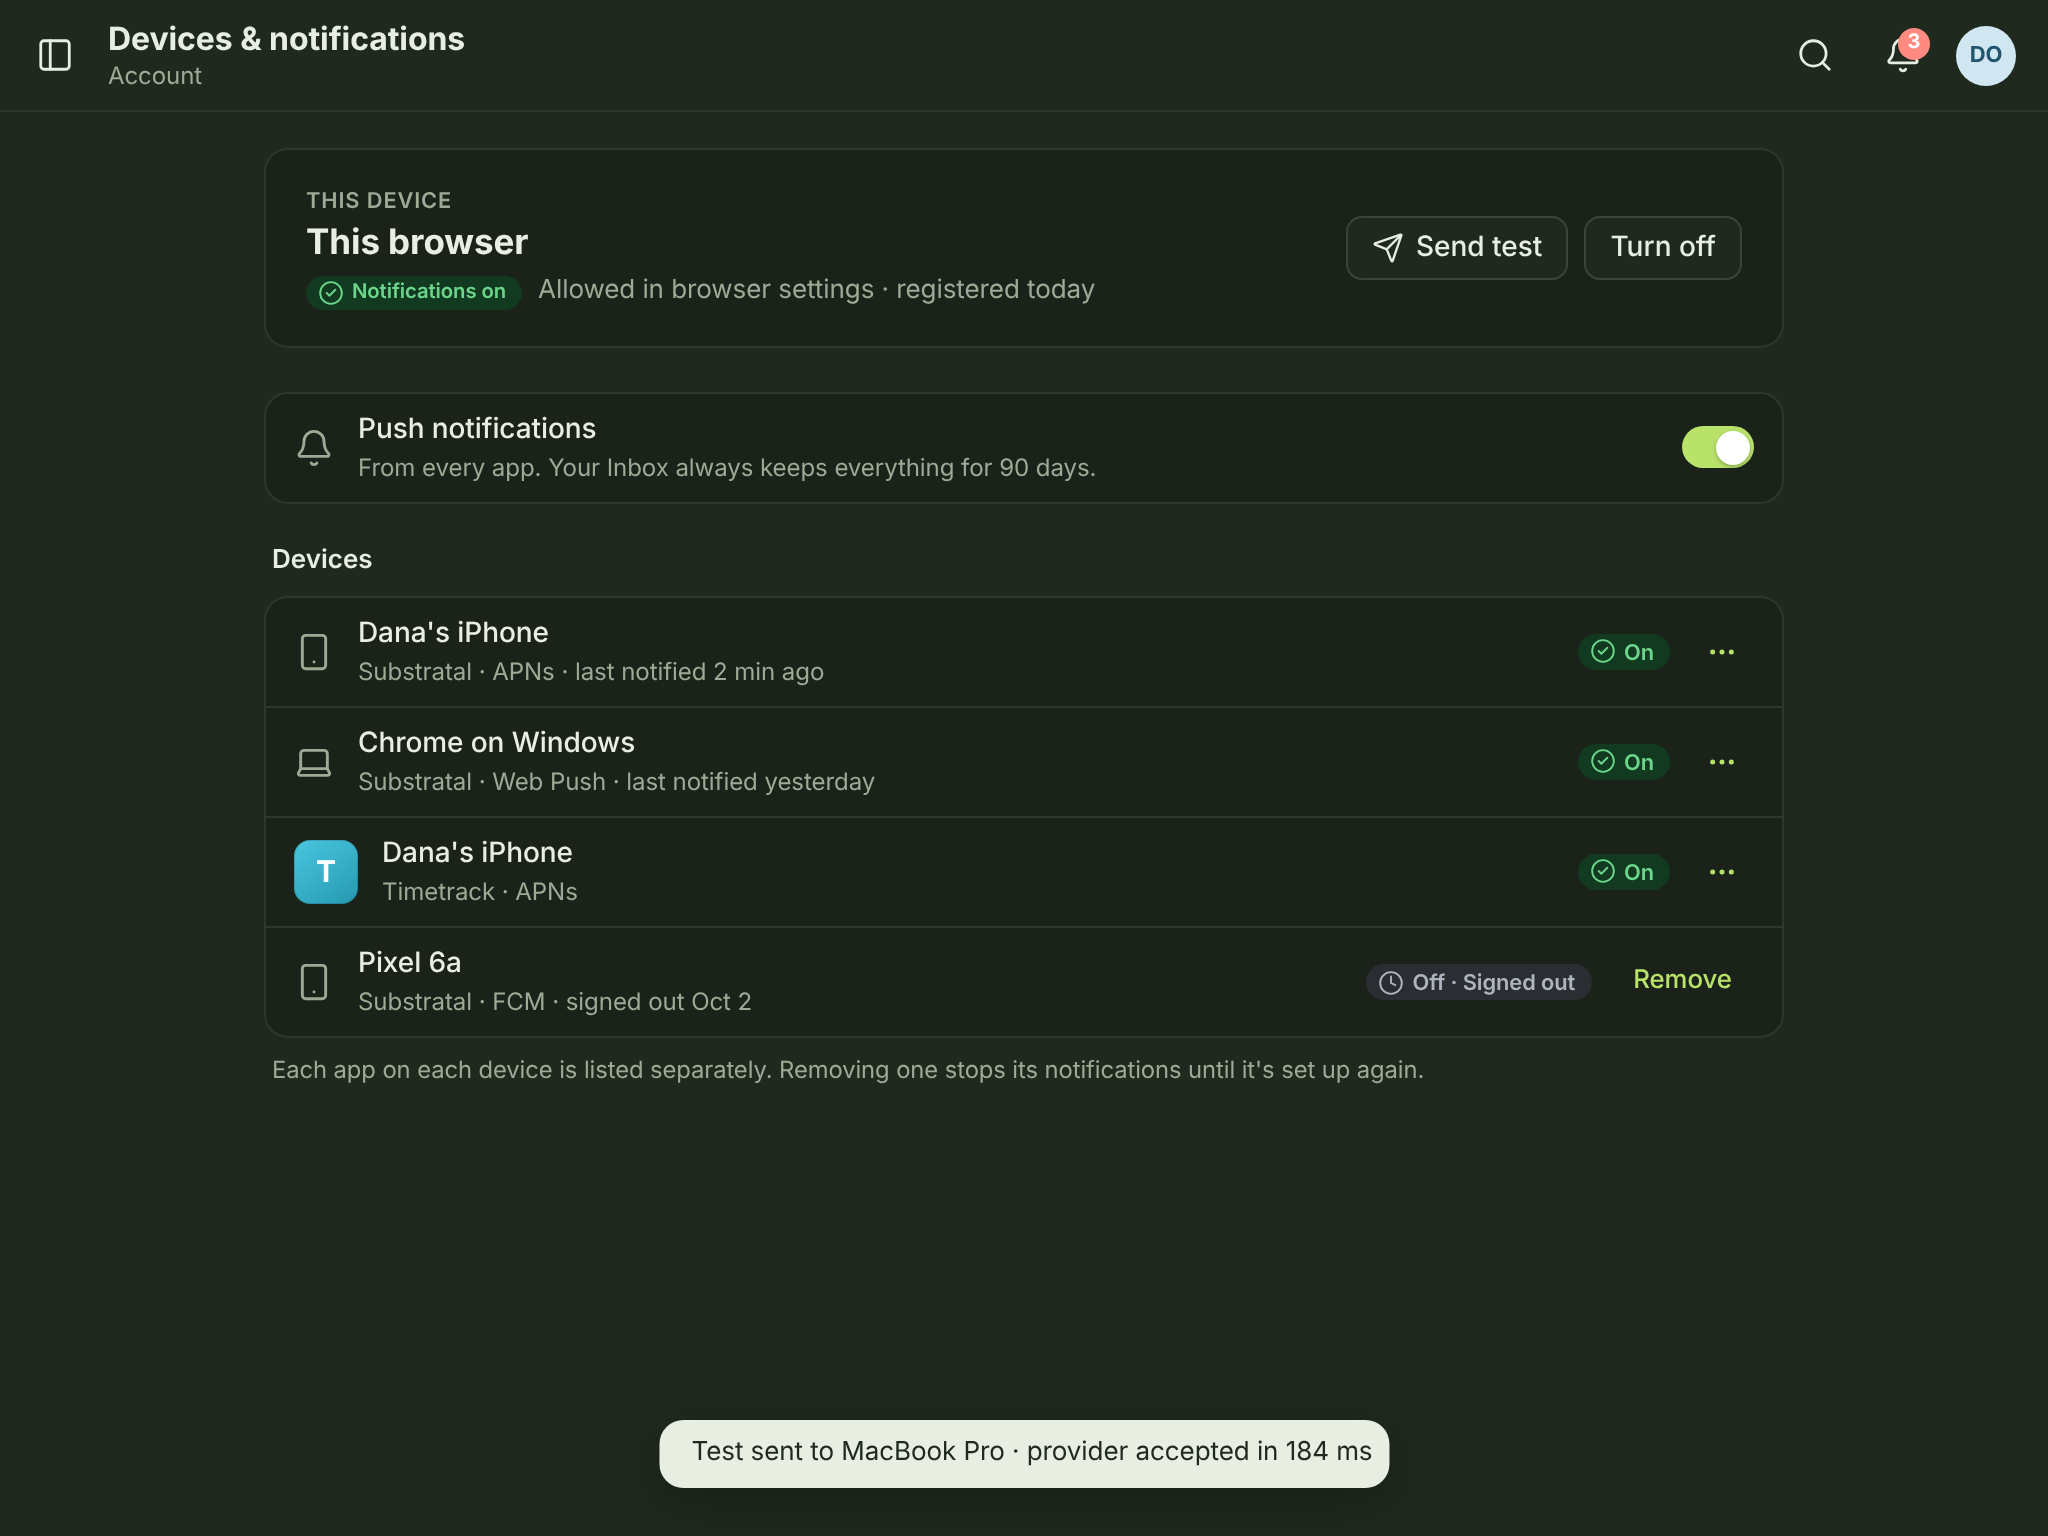Image resolution: width=2048 pixels, height=1536 pixels.
Task: Click the laptop icon for Chrome on Windows
Action: [x=314, y=762]
